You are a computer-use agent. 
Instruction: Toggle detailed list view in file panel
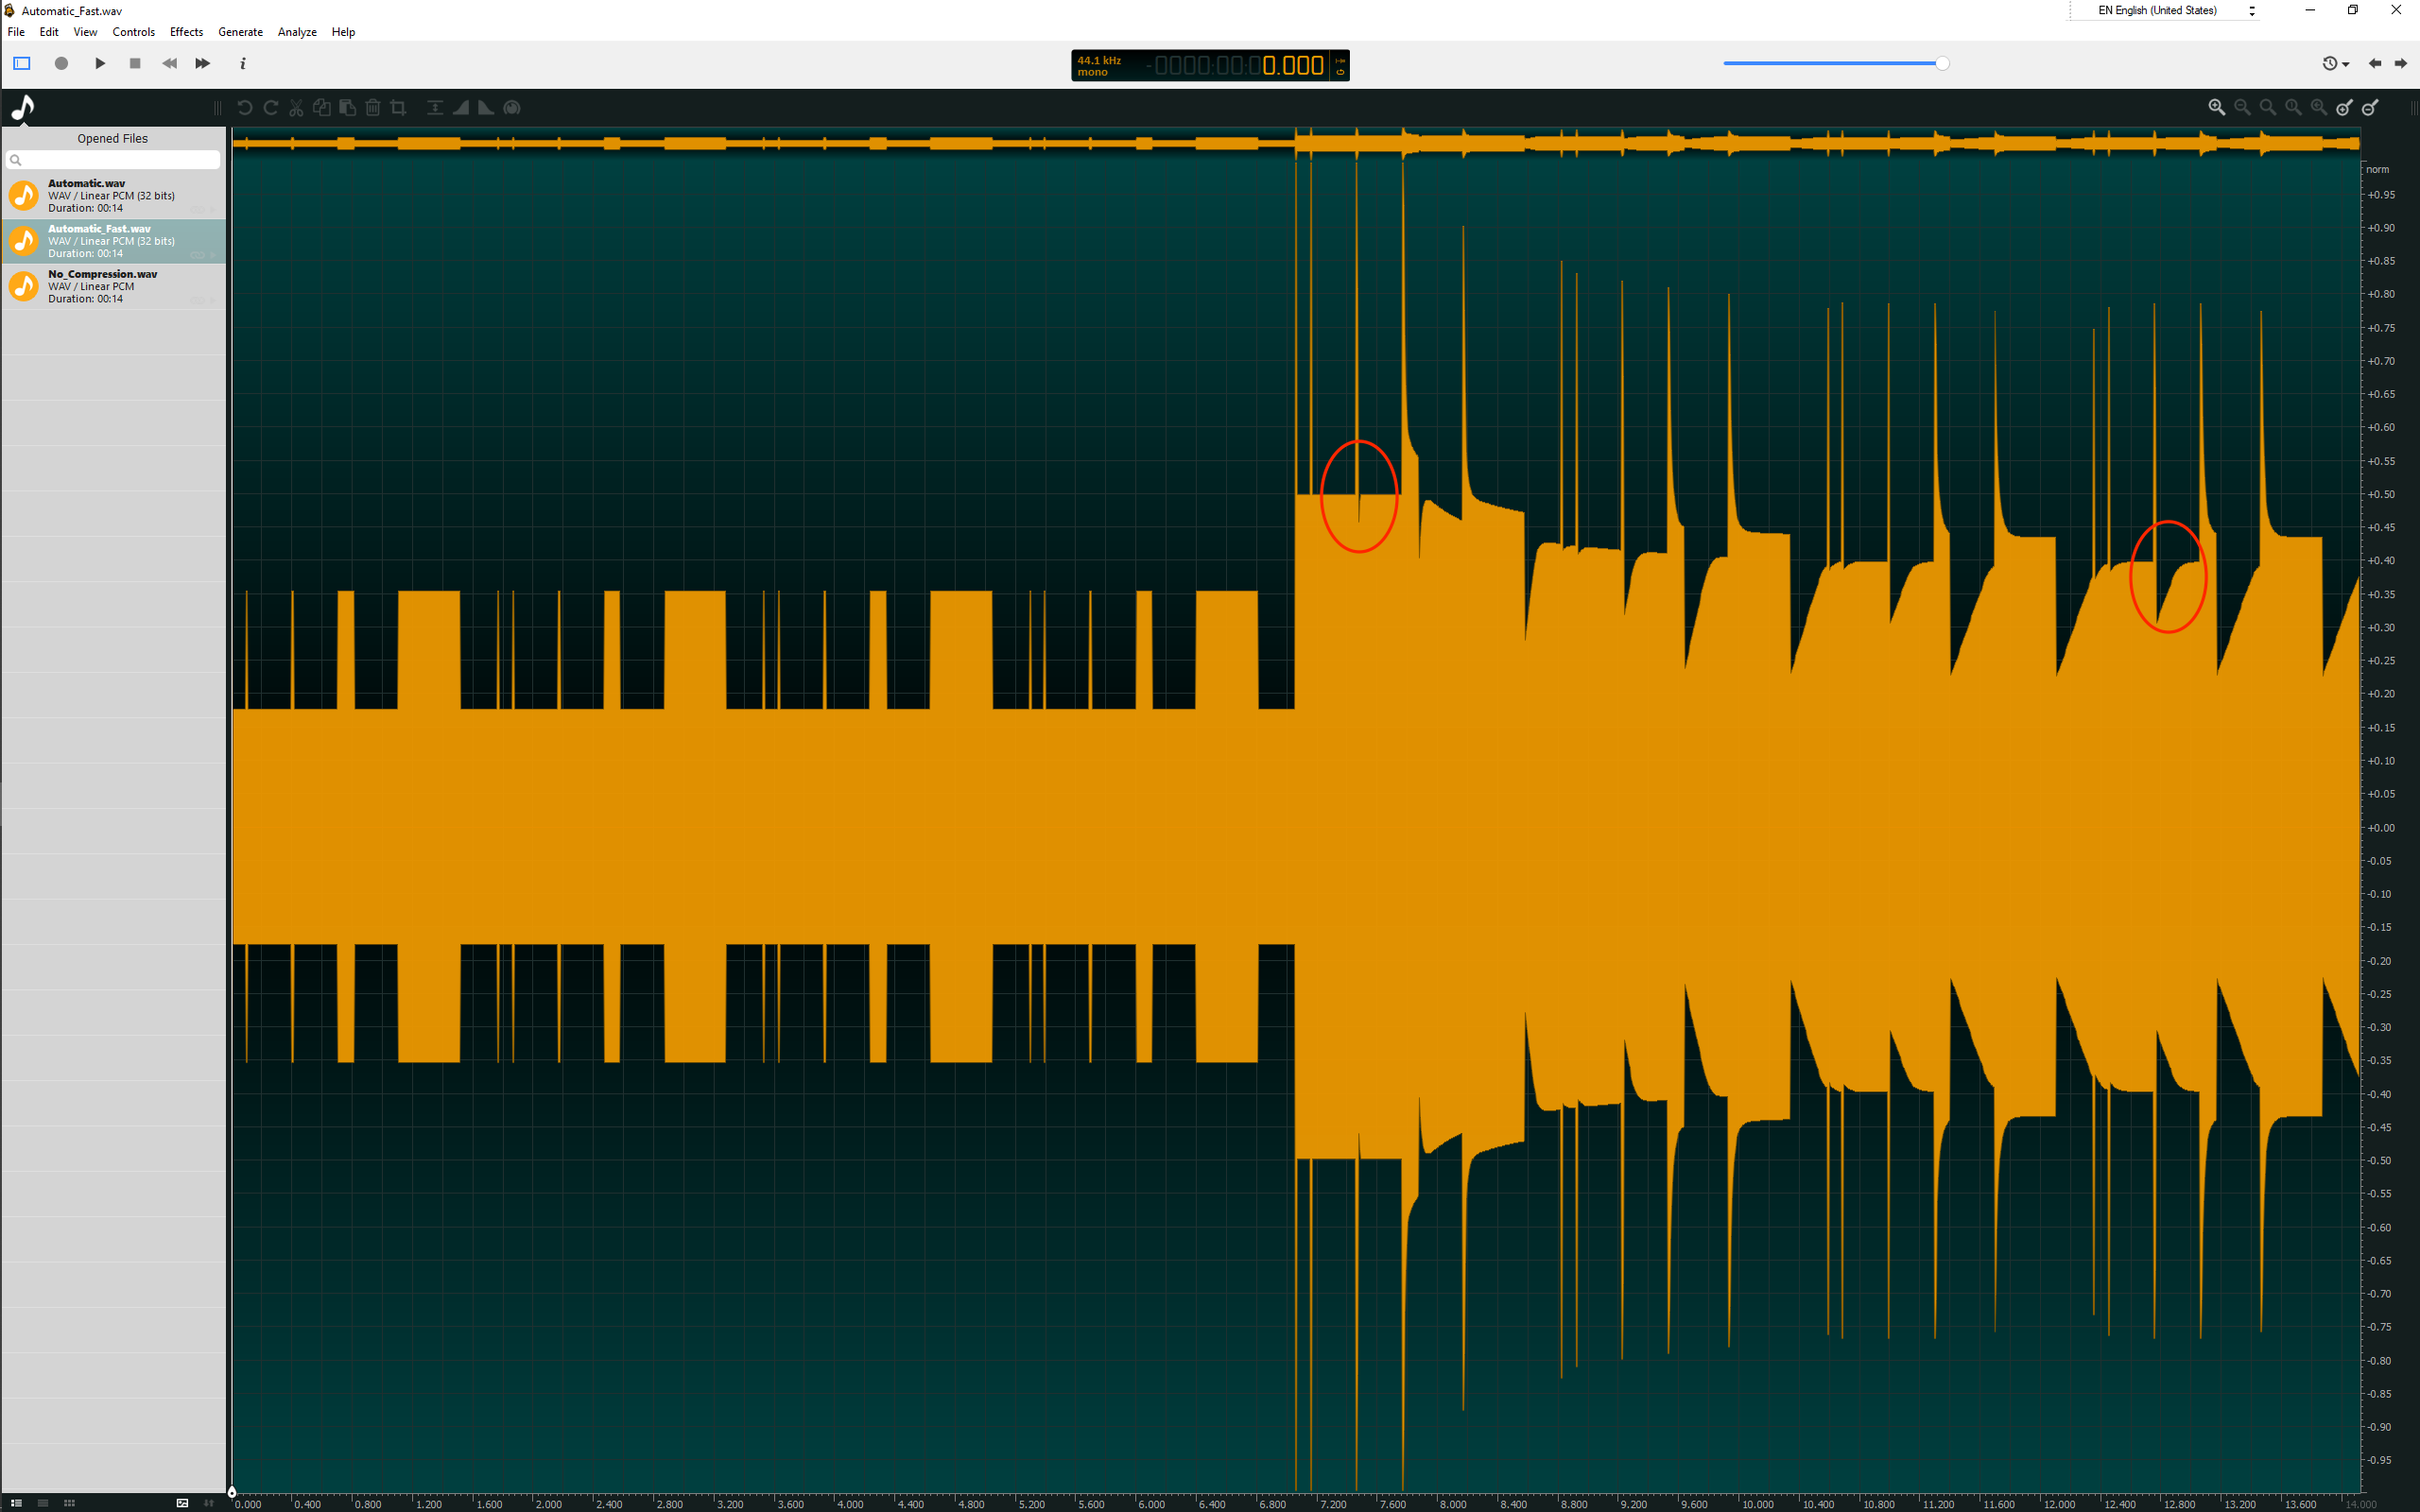click(16, 1502)
